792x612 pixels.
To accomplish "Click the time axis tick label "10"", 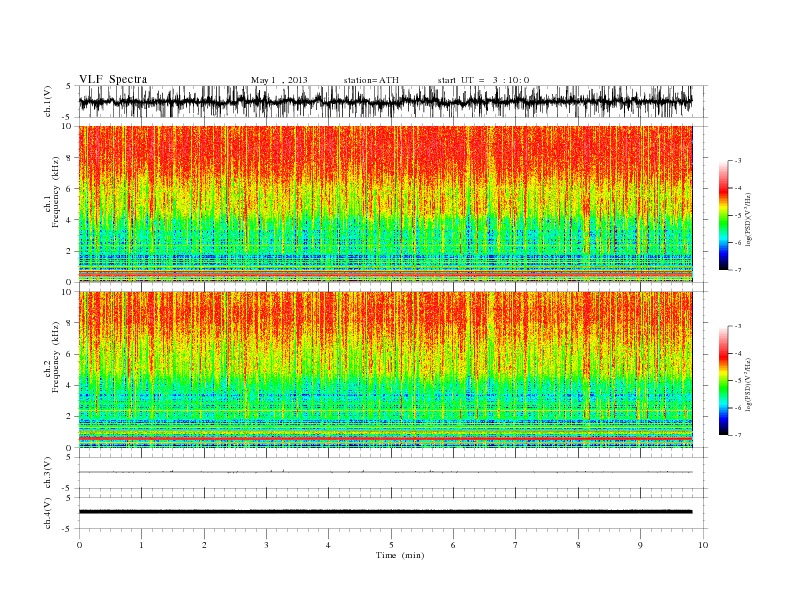I will pyautogui.click(x=703, y=545).
